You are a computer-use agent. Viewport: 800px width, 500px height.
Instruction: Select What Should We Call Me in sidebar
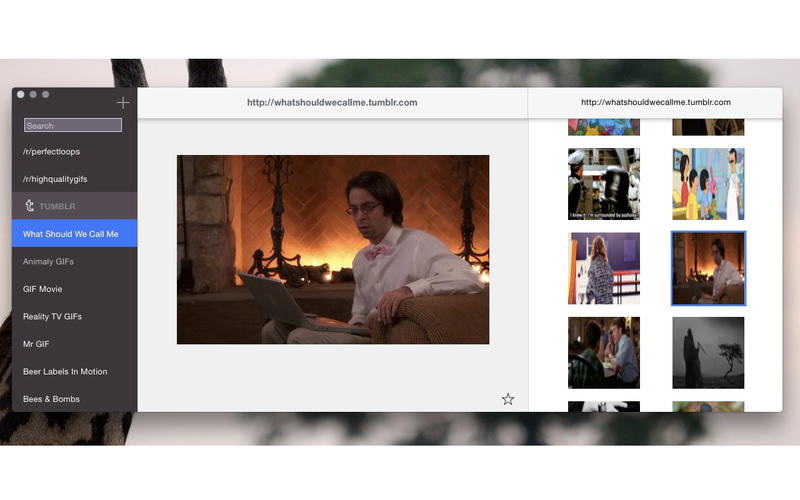click(x=71, y=234)
